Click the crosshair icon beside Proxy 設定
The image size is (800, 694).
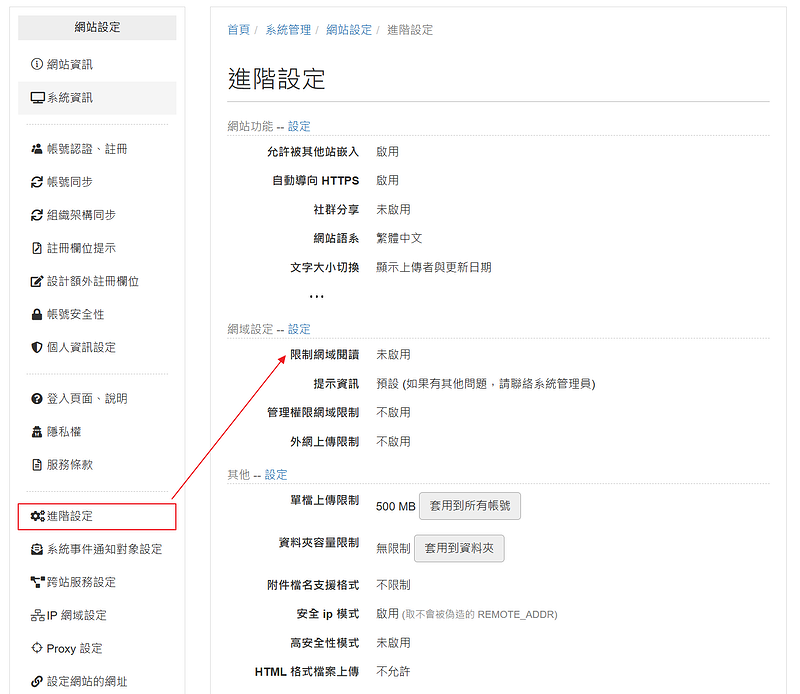point(37,649)
